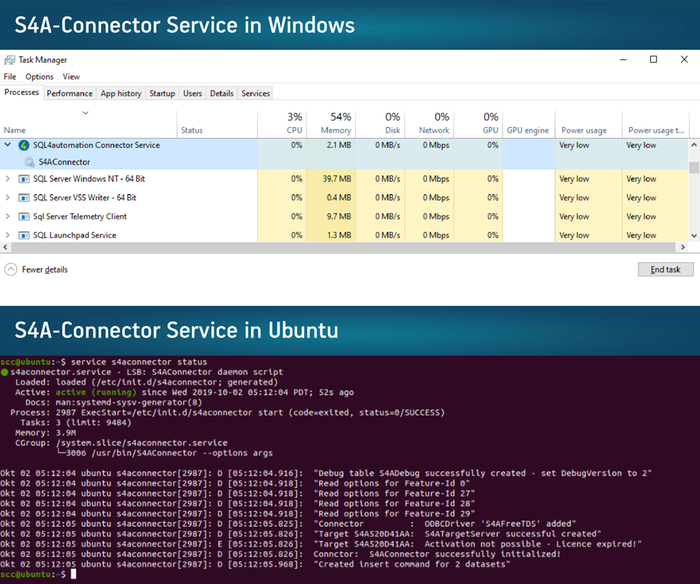Open the Options menu
The width and height of the screenshot is (700, 584).
tap(39, 77)
